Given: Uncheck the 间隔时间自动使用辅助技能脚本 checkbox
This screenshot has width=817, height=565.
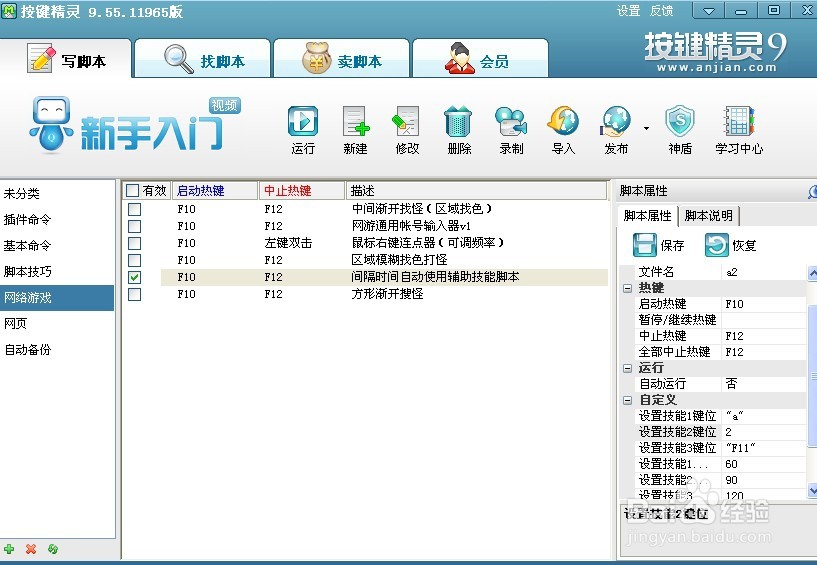Looking at the screenshot, I should coord(134,277).
